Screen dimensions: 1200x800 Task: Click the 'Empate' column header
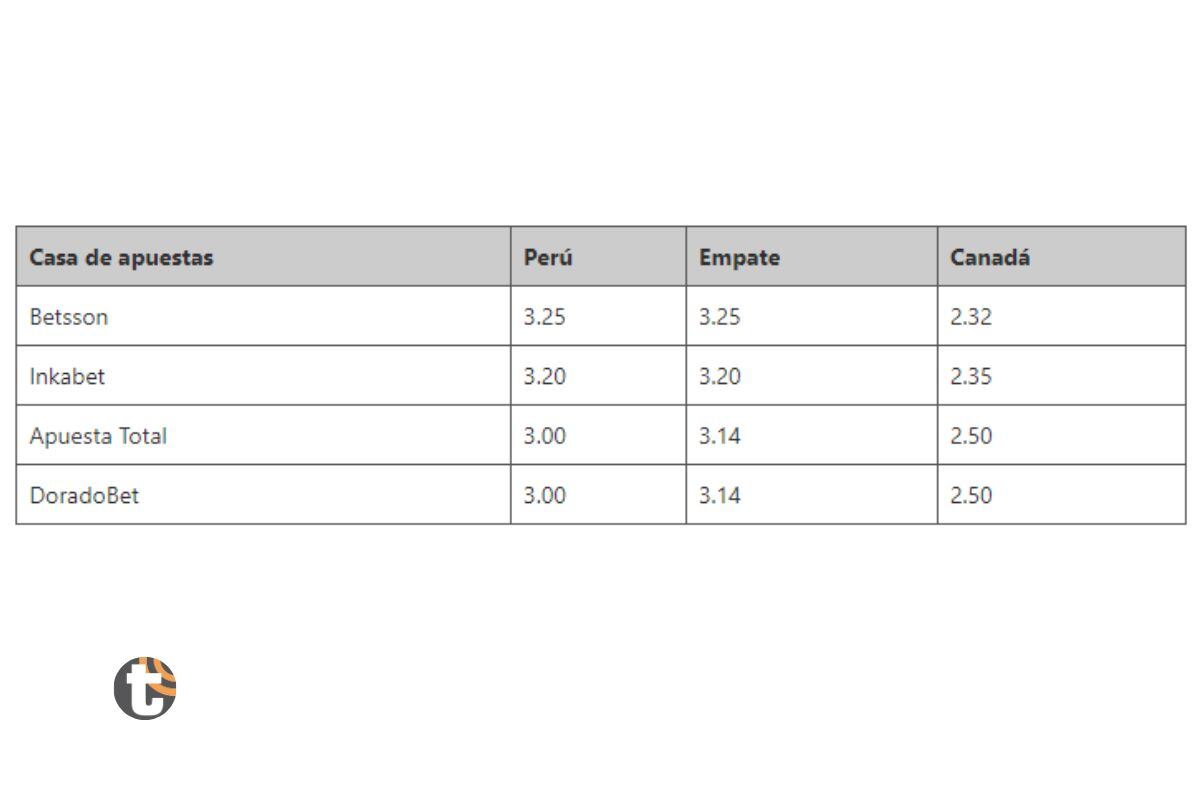pos(739,257)
